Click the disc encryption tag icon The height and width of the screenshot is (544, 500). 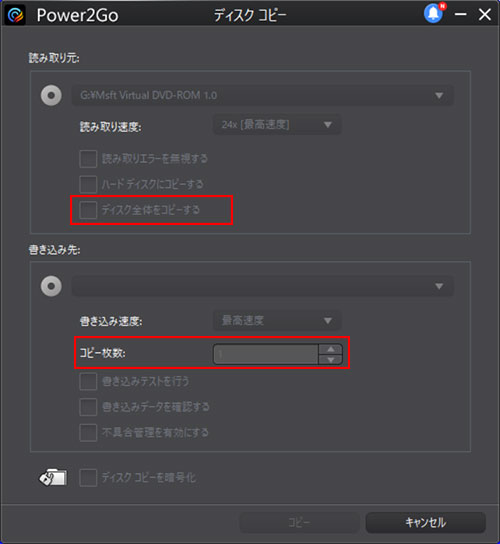coord(53,477)
